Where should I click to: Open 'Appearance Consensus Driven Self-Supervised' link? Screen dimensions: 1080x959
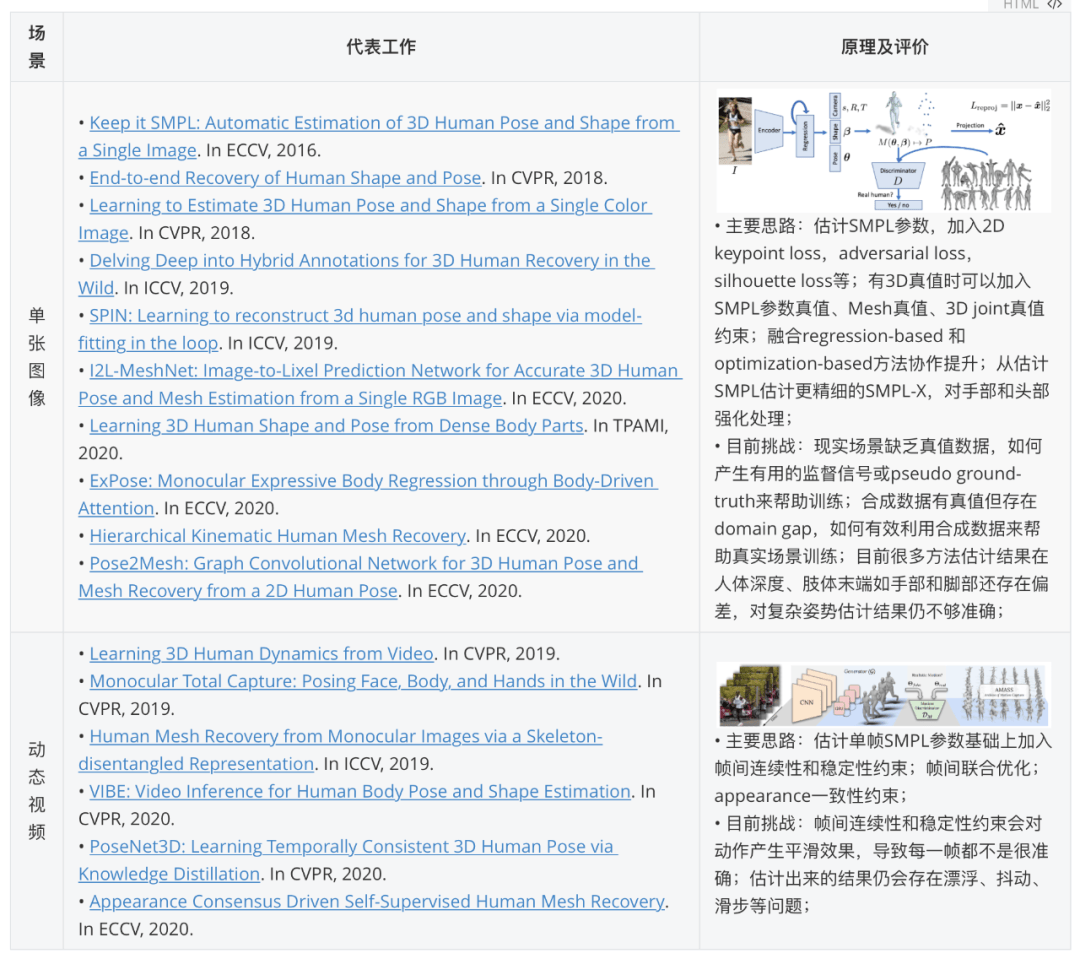tap(377, 902)
